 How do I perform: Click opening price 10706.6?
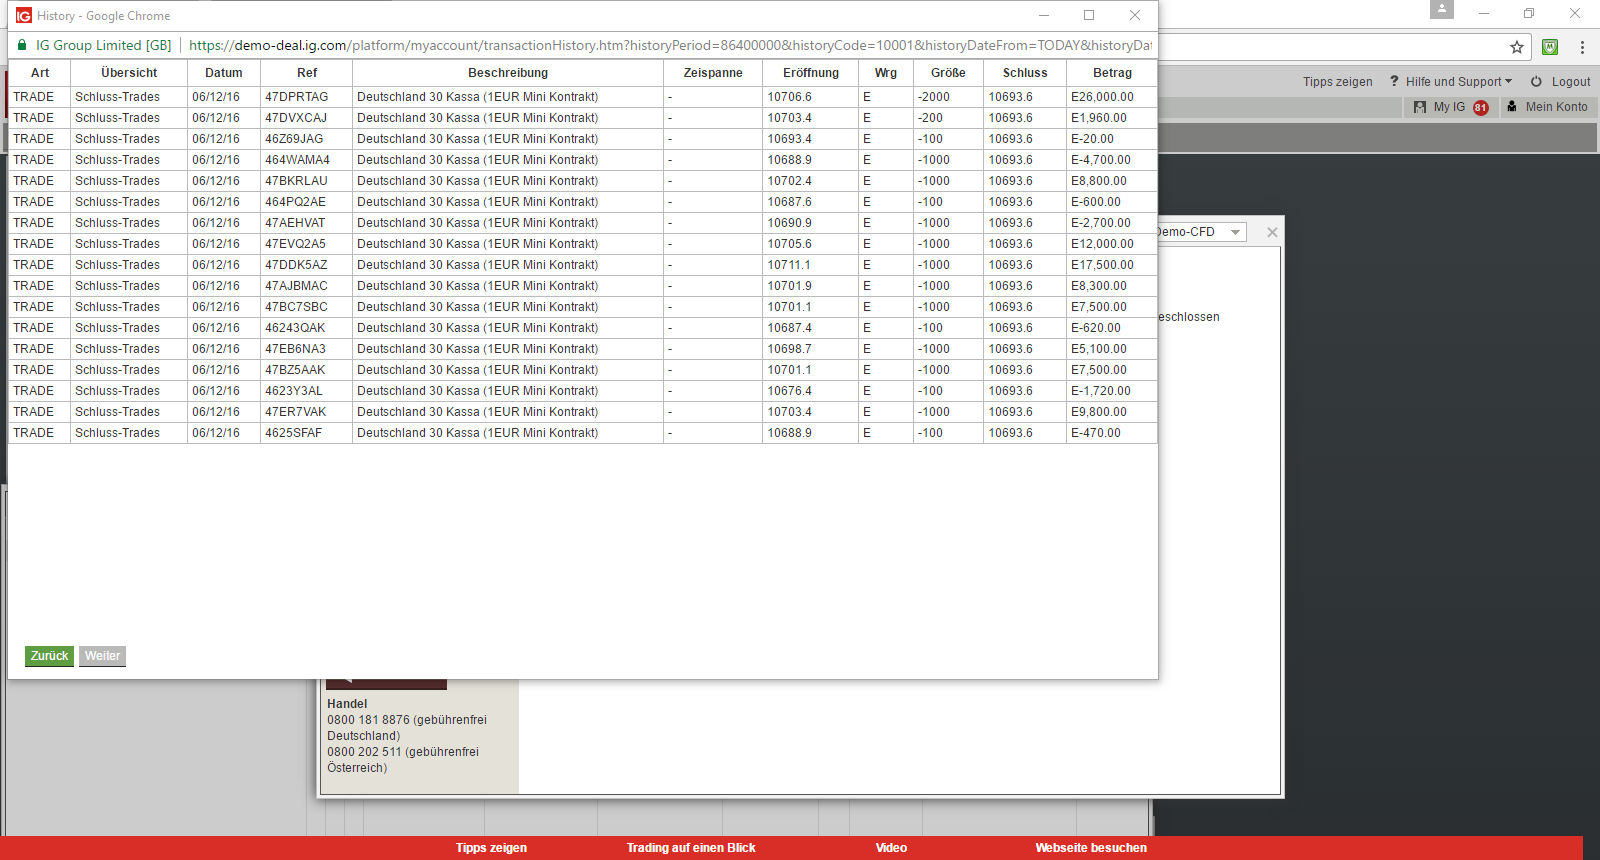click(790, 97)
